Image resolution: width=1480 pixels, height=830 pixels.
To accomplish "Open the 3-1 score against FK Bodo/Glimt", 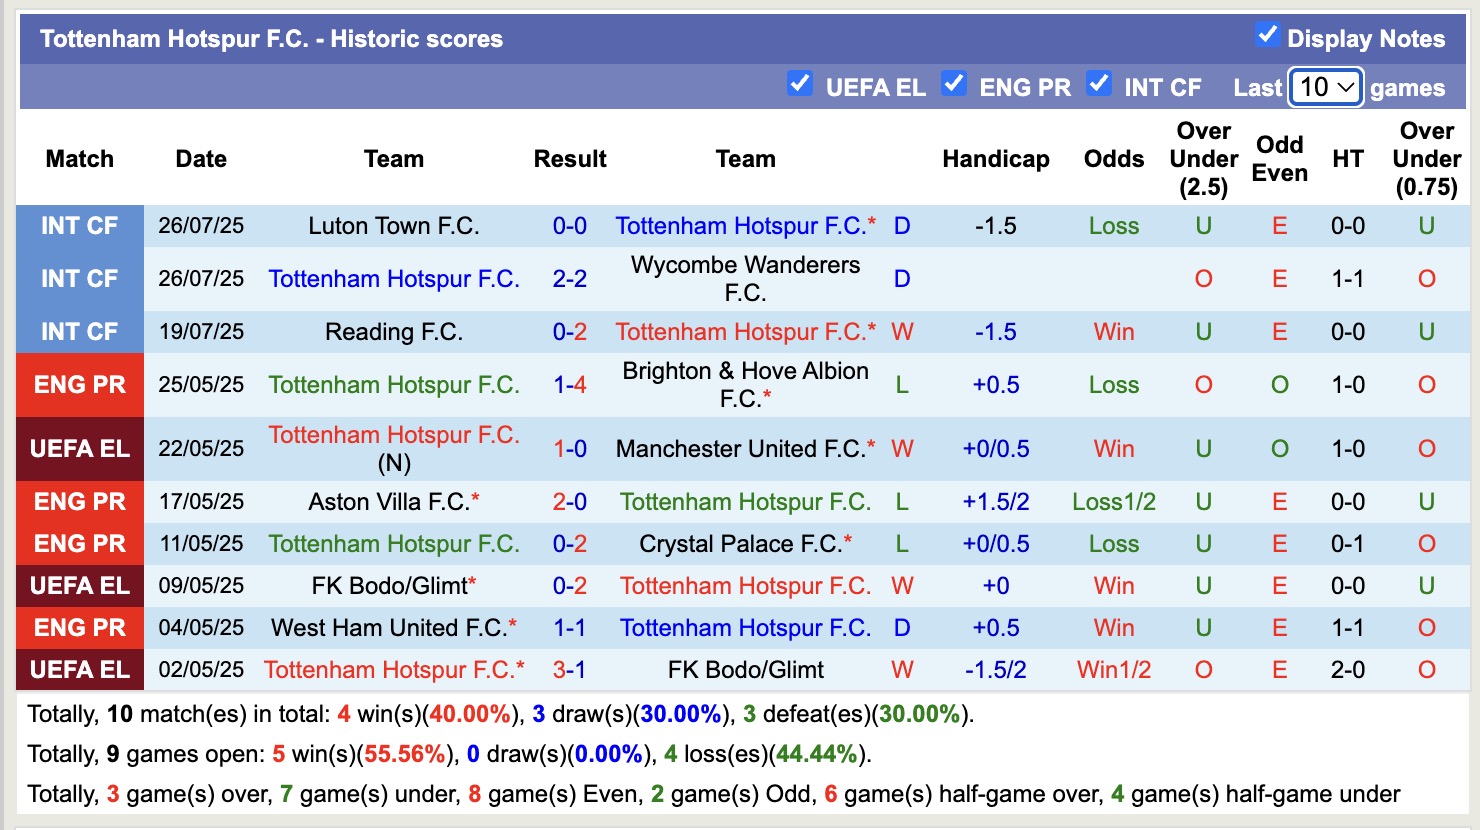I will [570, 670].
